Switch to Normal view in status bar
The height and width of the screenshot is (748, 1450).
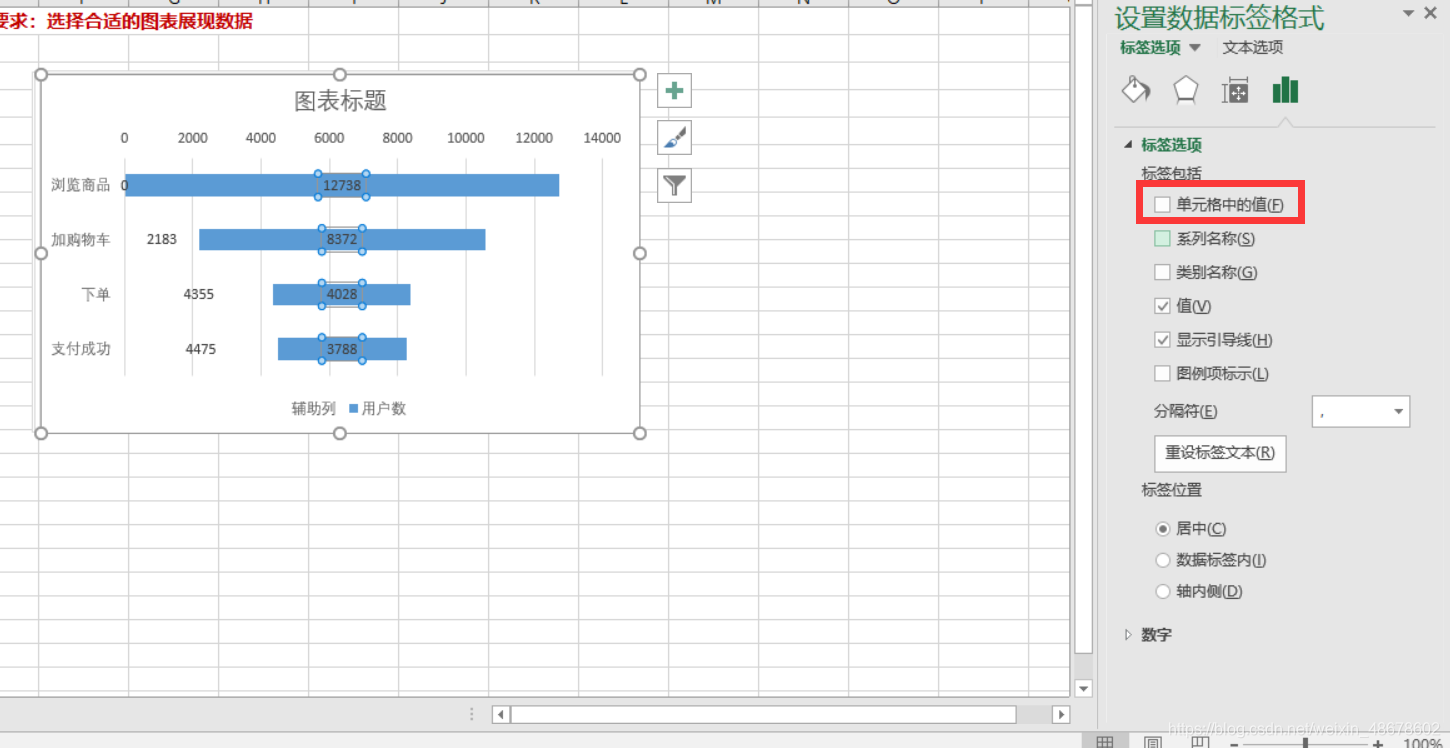[1105, 742]
